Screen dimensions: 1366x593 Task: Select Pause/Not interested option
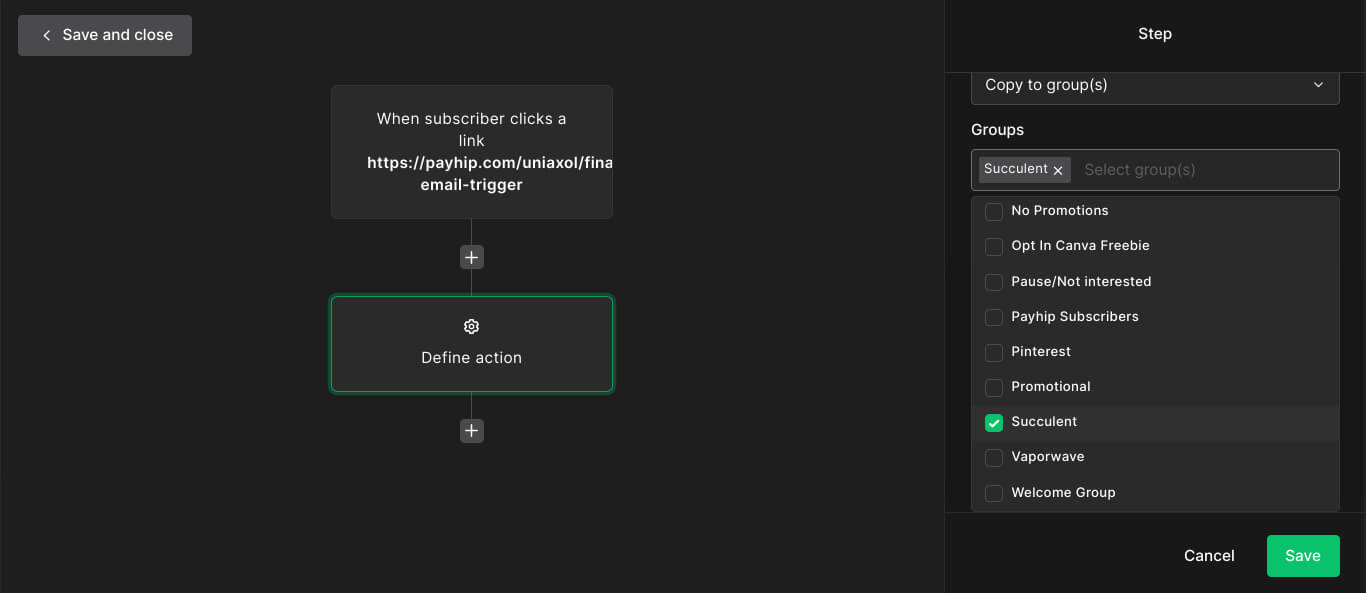point(1080,282)
